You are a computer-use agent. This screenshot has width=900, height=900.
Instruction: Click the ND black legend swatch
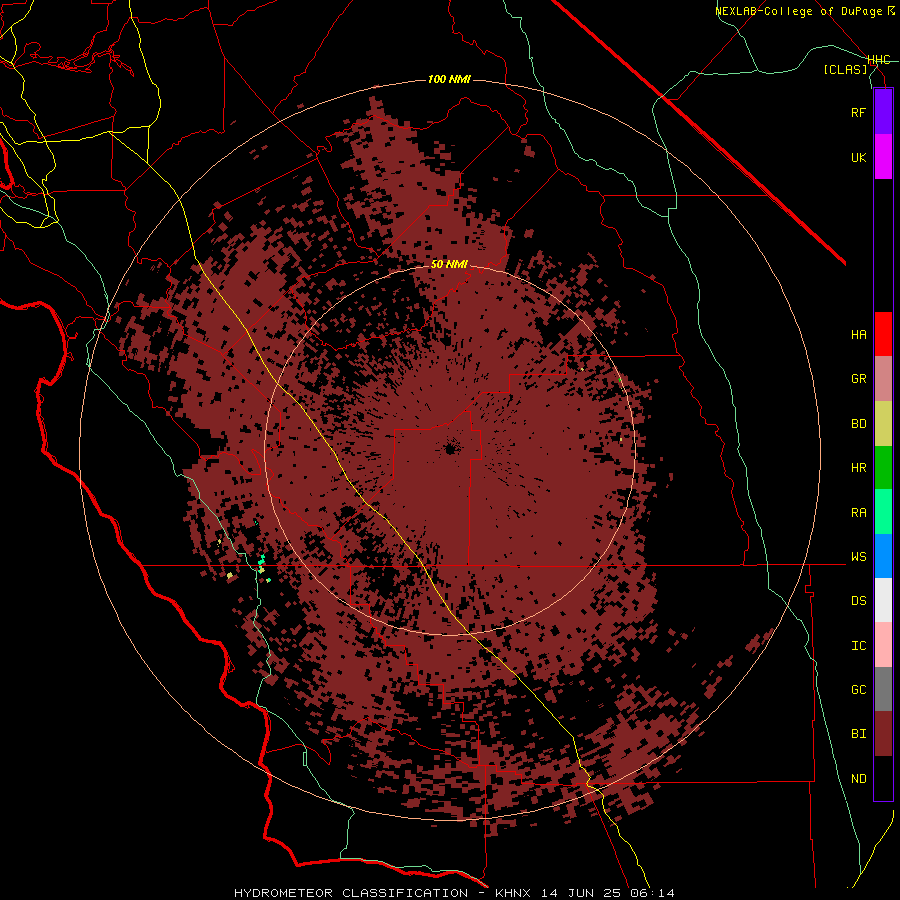883,778
